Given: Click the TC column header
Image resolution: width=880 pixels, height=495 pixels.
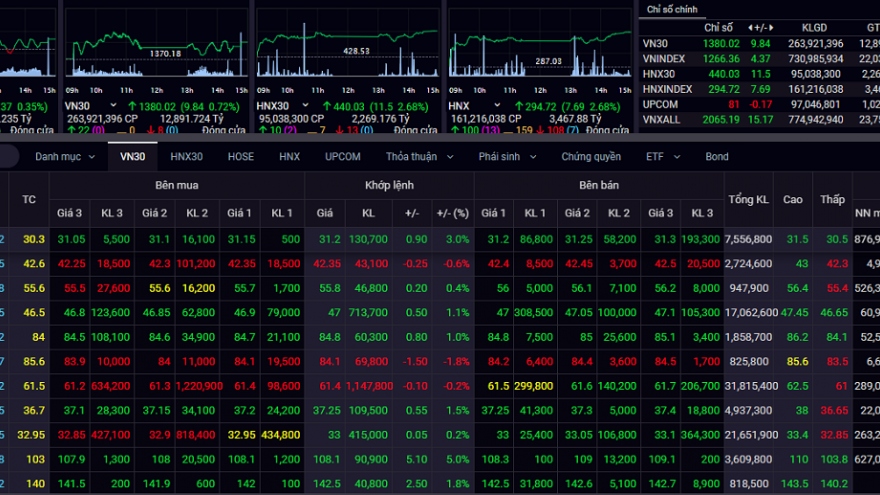Looking at the screenshot, I should tap(29, 199).
